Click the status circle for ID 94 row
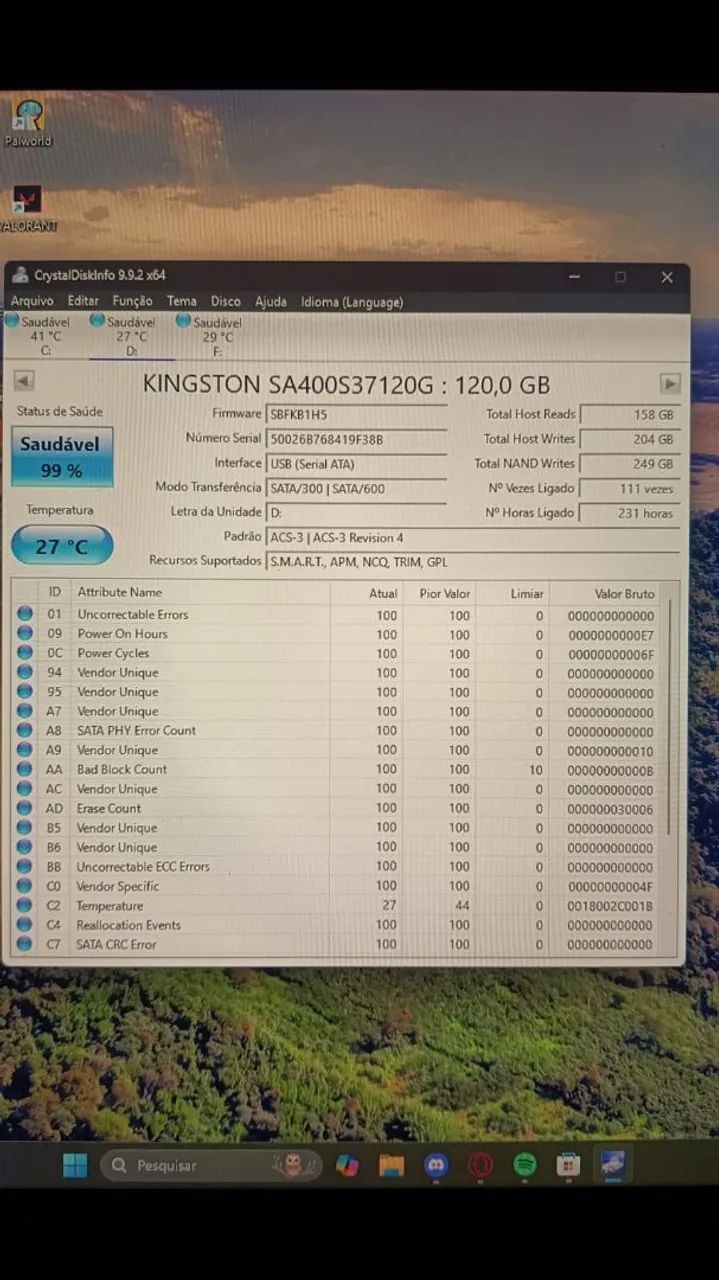This screenshot has width=719, height=1280. pyautogui.click(x=25, y=672)
